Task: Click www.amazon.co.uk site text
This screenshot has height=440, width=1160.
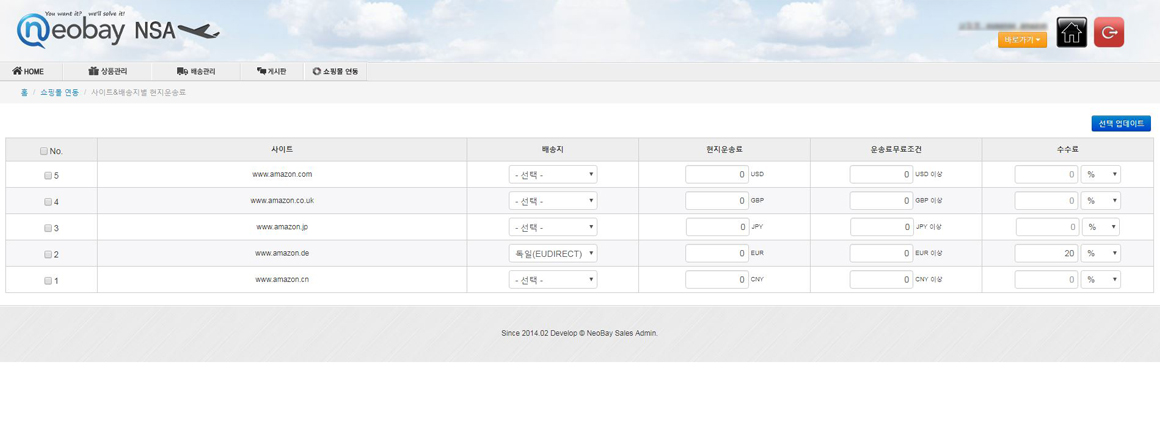Action: point(282,200)
